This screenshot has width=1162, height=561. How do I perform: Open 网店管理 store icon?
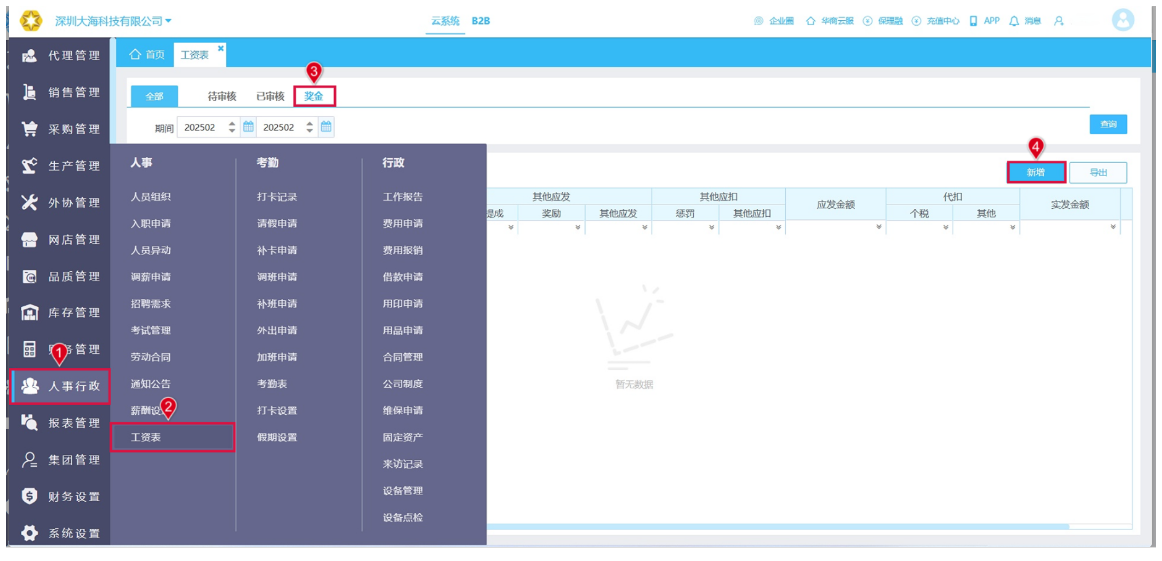tap(29, 239)
